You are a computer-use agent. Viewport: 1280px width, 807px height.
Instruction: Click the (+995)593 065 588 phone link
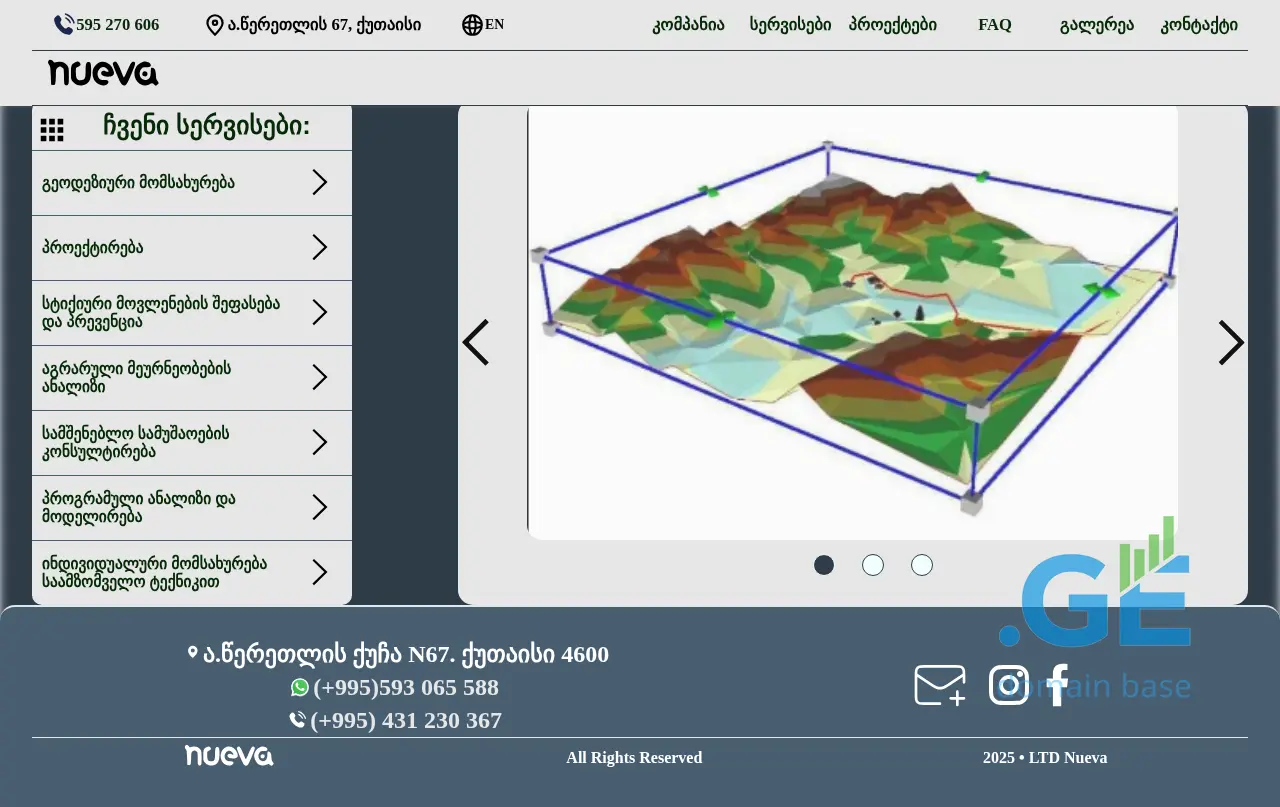405,688
